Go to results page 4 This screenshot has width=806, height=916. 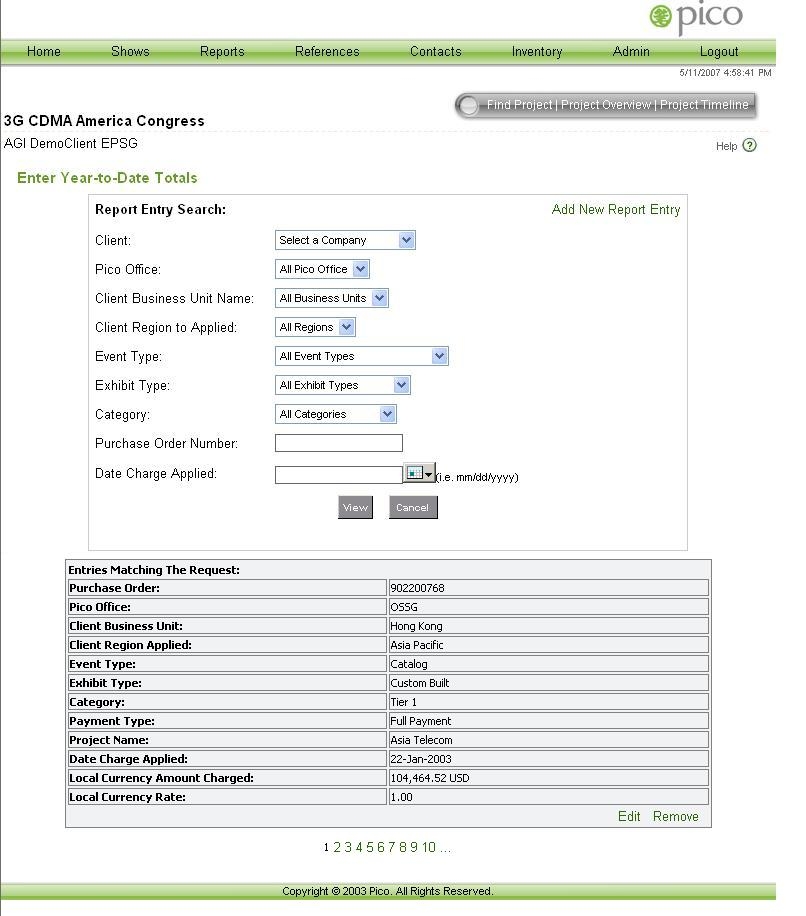point(359,847)
